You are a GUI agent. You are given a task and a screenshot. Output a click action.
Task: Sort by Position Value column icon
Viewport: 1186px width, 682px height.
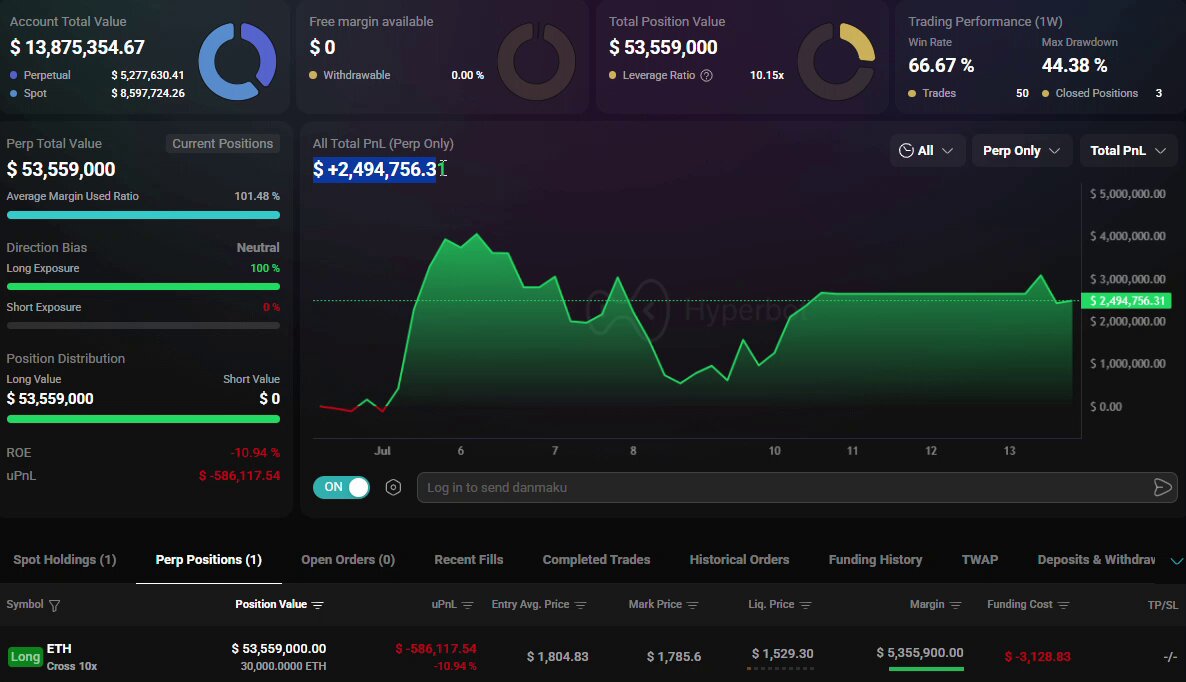[x=318, y=605]
